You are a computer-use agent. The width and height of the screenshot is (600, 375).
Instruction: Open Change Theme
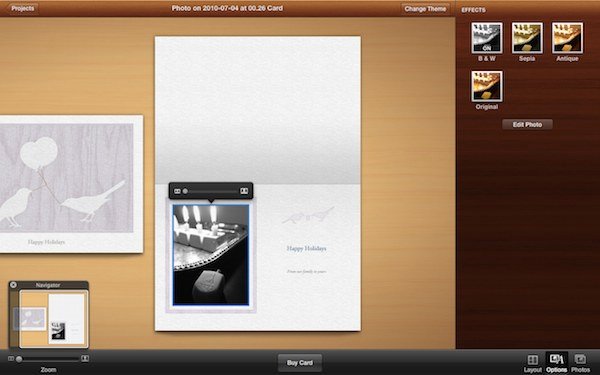pyautogui.click(x=425, y=8)
